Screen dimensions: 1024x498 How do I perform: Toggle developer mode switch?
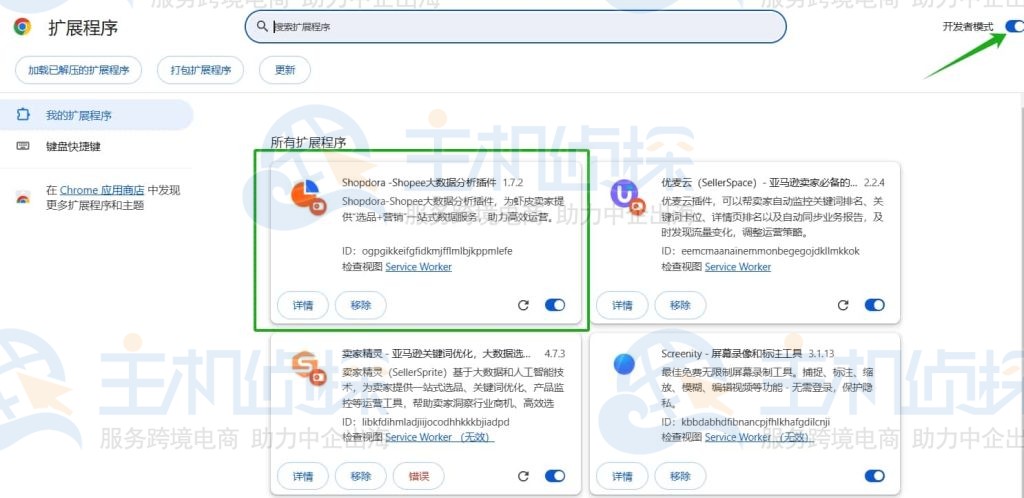tap(1014, 26)
